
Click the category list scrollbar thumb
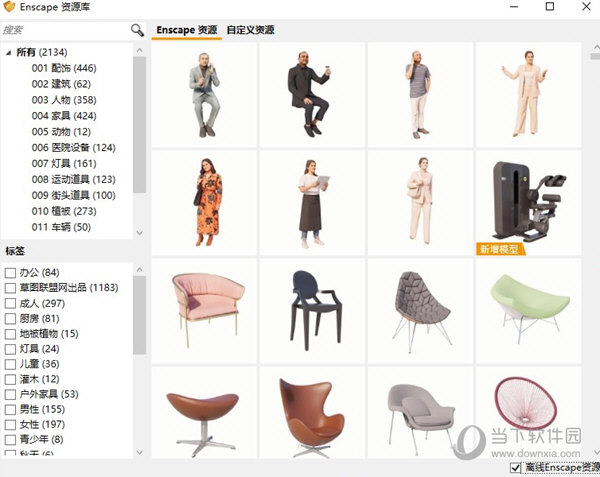pyautogui.click(x=140, y=125)
